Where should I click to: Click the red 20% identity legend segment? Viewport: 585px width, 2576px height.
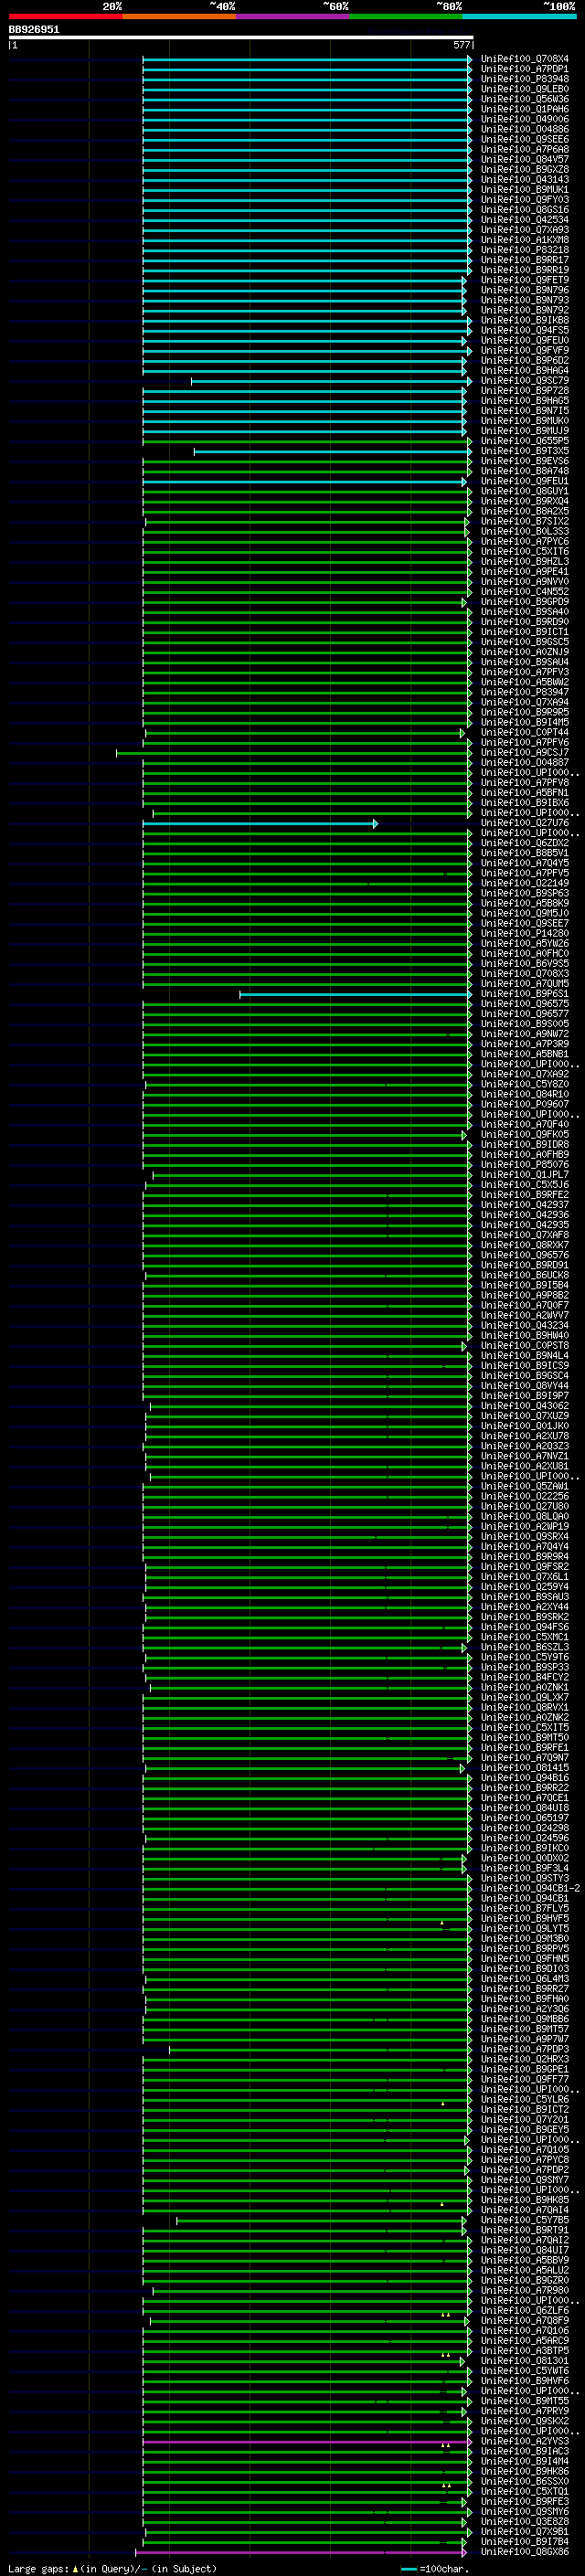coord(65,16)
